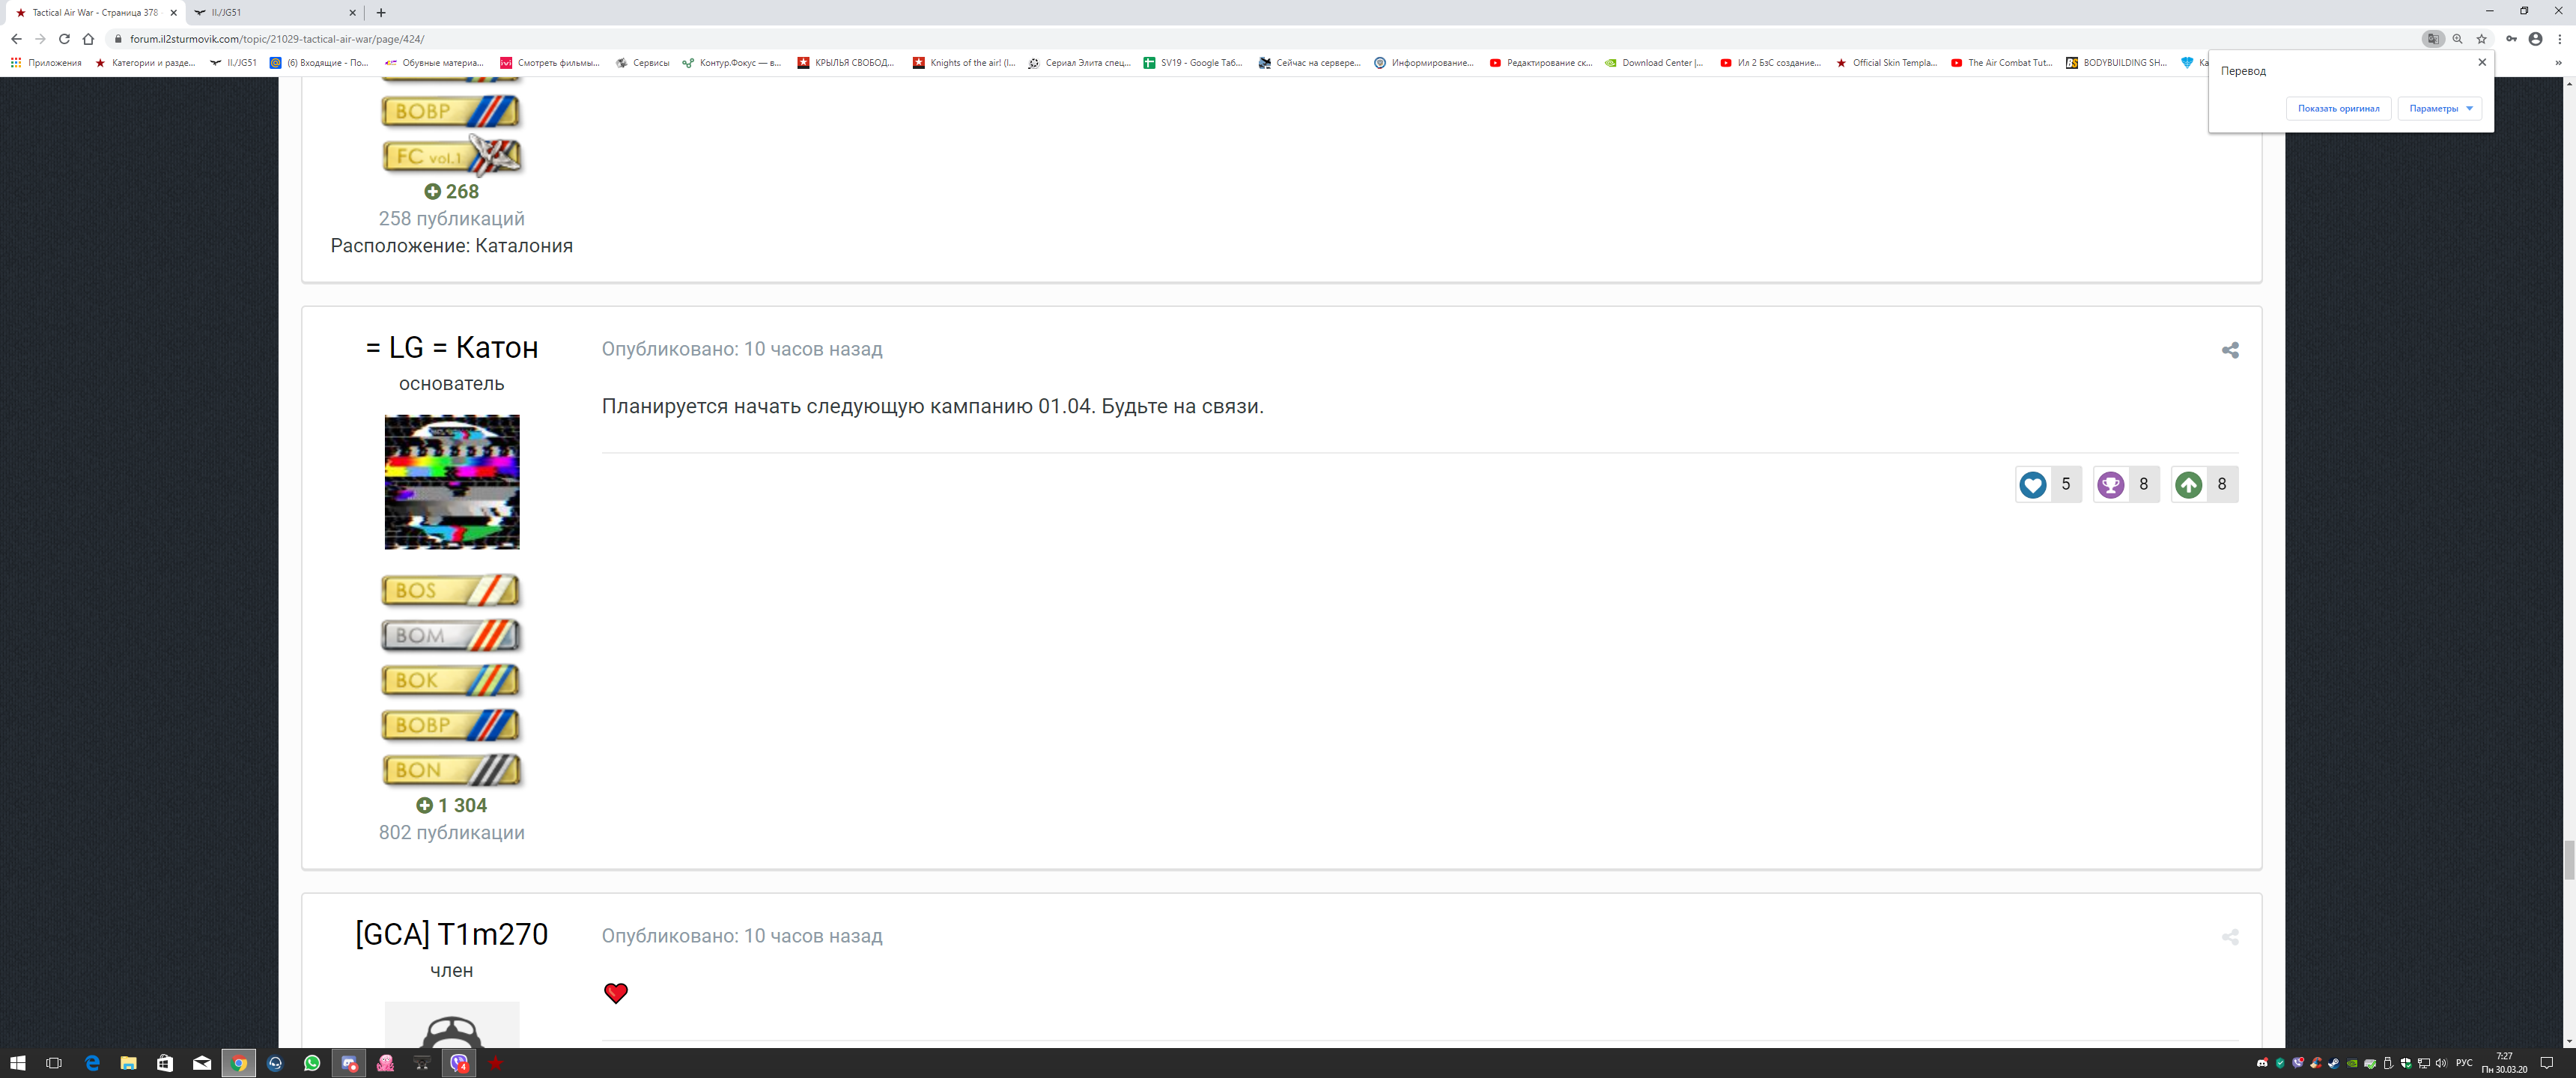The width and height of the screenshot is (2576, 1078).
Task: Open the Chrome three-dot menu
Action: (2559, 39)
